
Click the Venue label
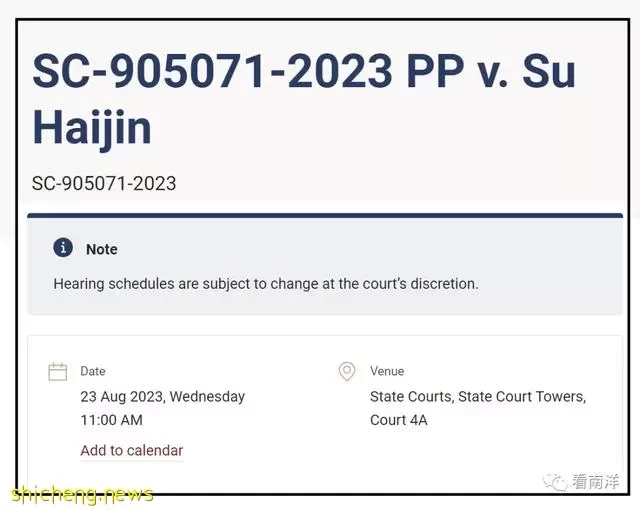coord(387,371)
